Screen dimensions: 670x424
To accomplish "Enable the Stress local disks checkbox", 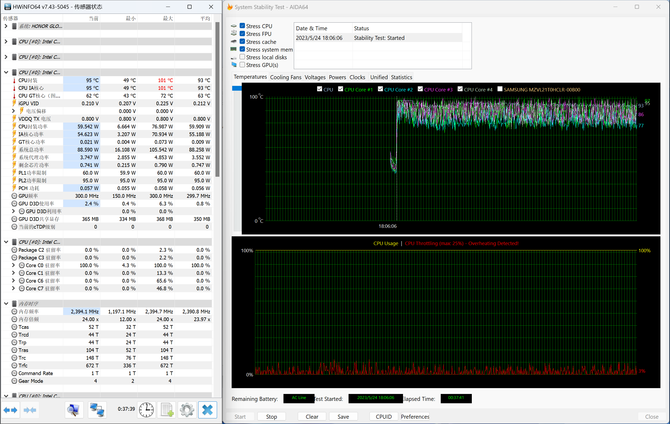I will 242,57.
